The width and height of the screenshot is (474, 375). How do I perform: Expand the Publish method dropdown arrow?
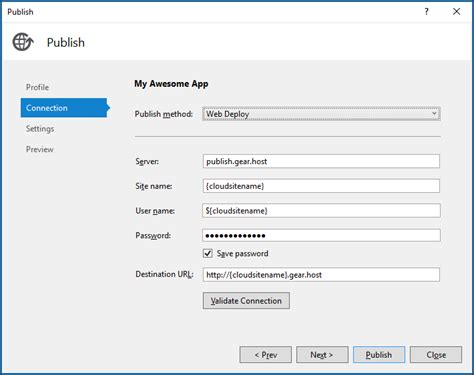434,114
